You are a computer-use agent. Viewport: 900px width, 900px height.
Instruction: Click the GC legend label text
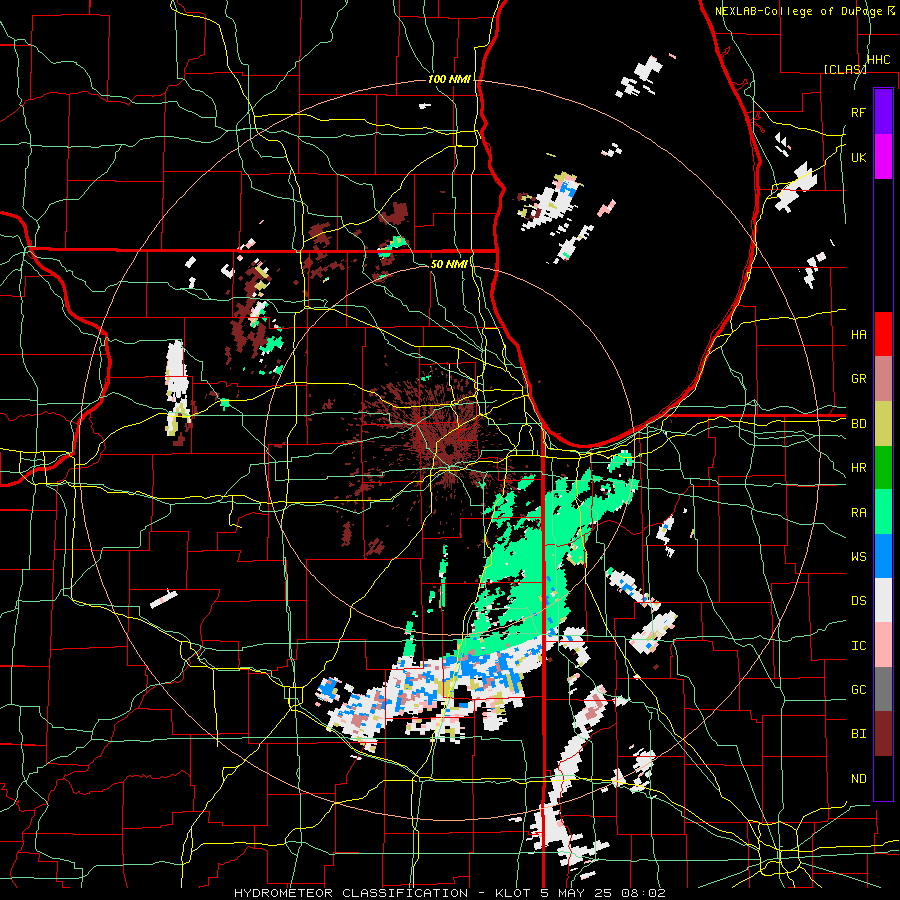pos(858,690)
